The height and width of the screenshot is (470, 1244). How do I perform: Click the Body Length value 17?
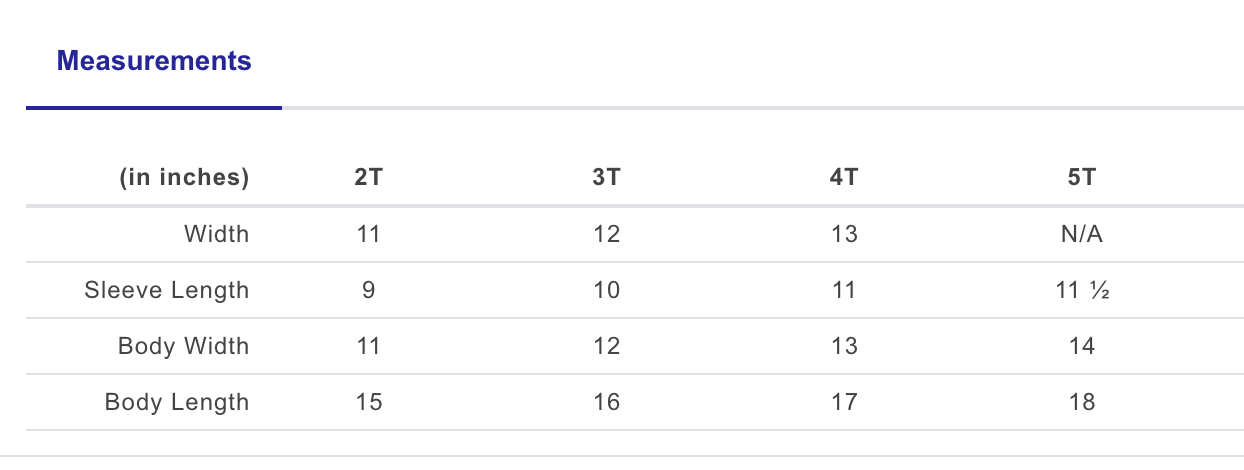tap(844, 402)
